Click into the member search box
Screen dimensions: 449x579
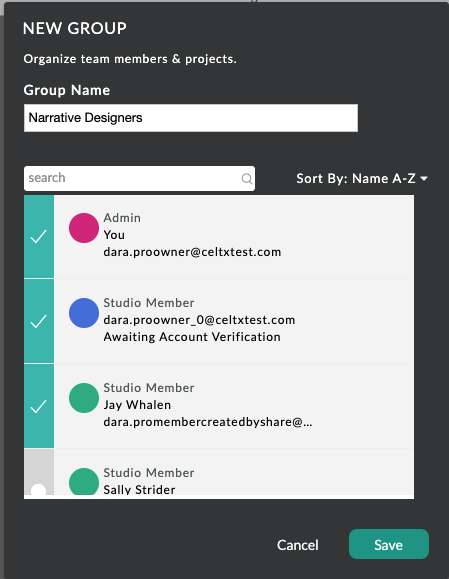(139, 178)
